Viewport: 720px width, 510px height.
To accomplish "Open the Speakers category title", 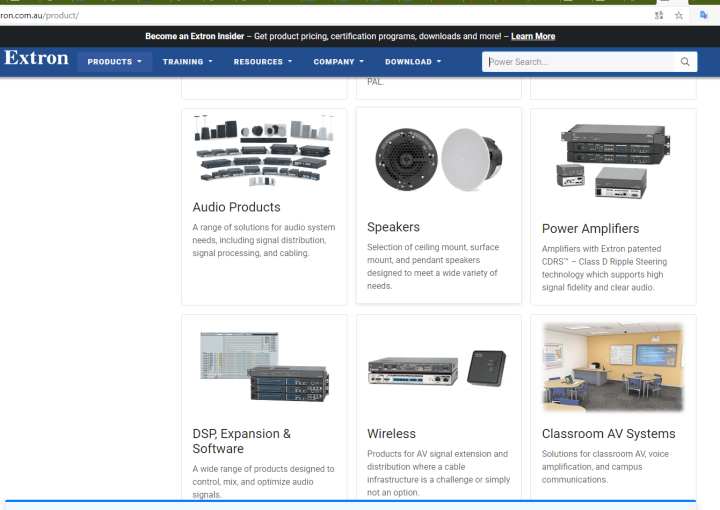I will pos(393,227).
